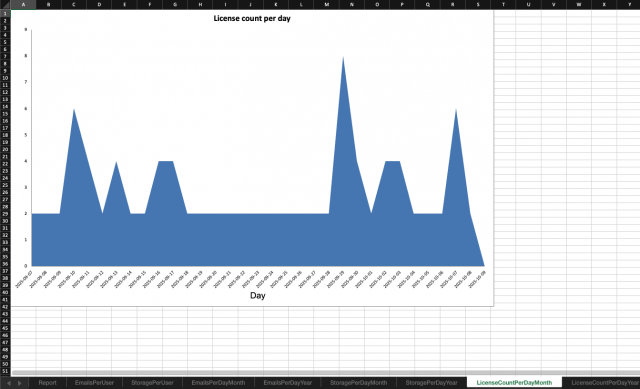Screen dimensions: 640x389
Task: Click the previous sheet navigation arrow
Action: click(x=9, y=383)
